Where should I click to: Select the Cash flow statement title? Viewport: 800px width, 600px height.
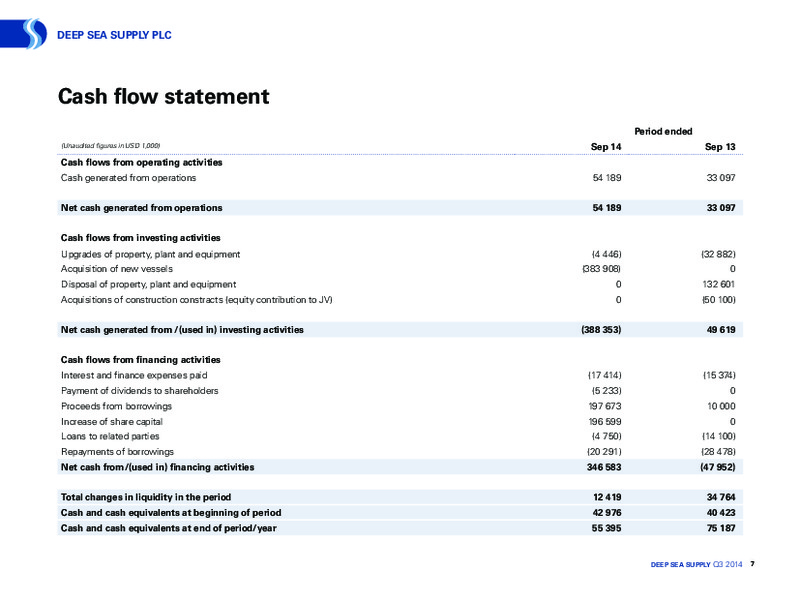point(163,96)
